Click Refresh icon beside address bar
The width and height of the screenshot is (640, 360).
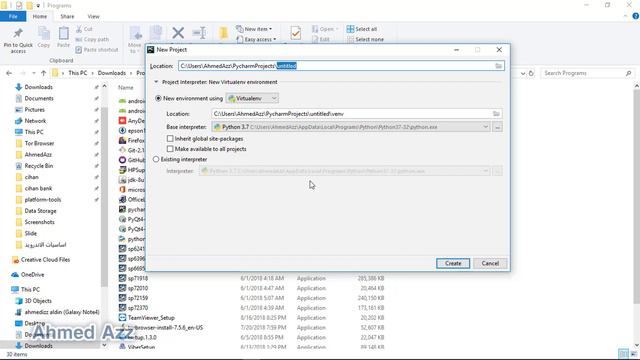(531, 73)
